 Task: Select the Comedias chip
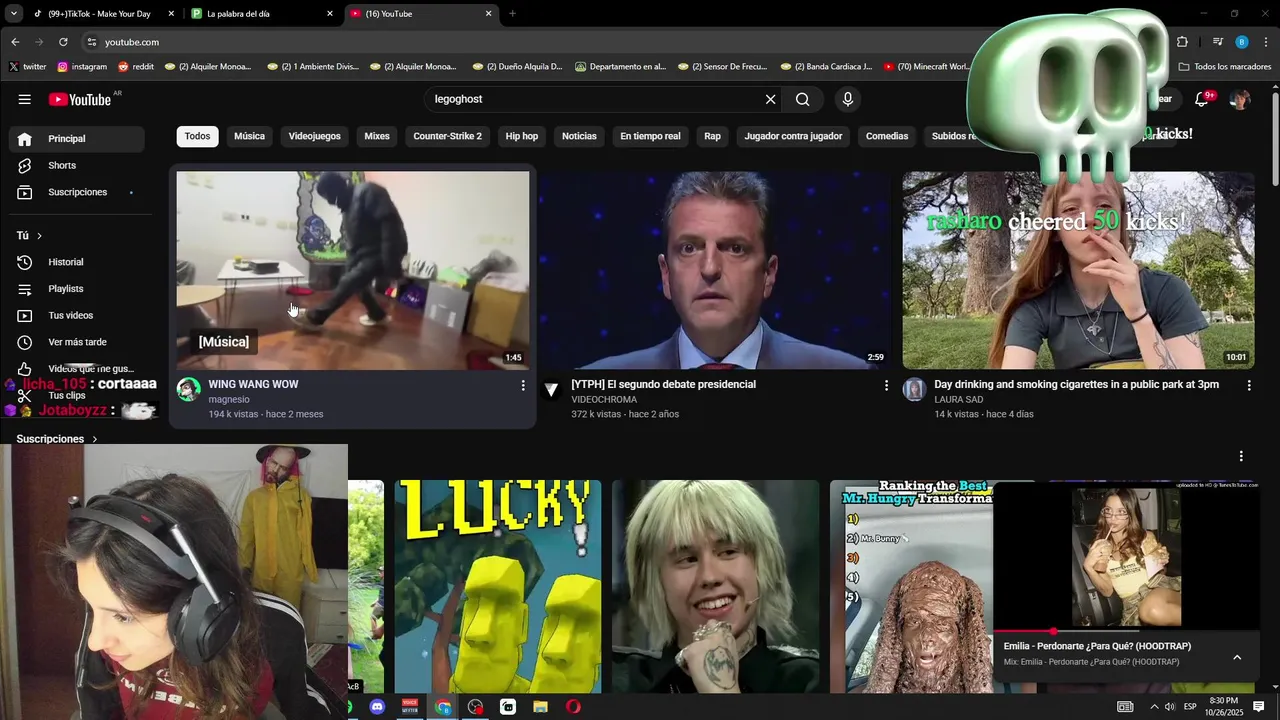coord(887,136)
